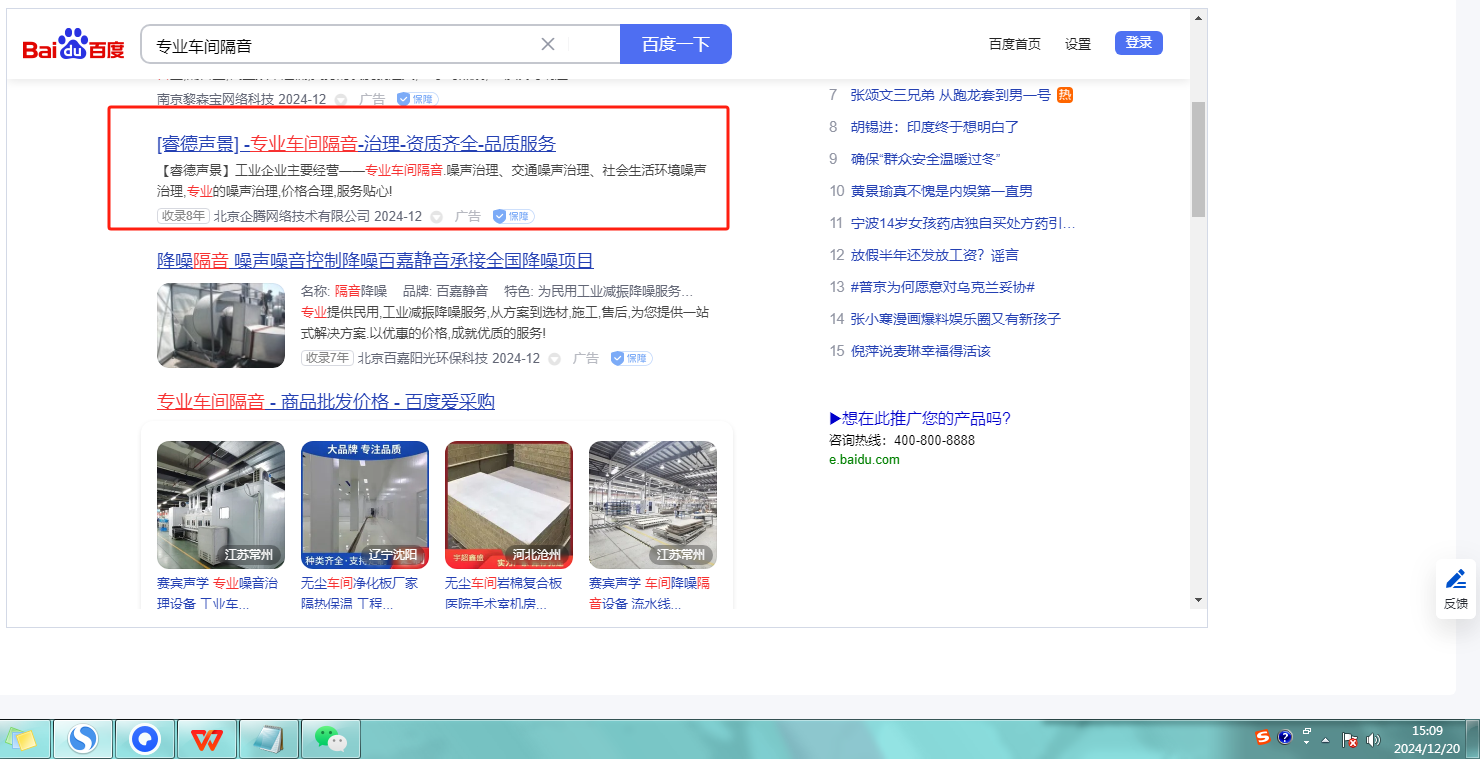This screenshot has width=1480, height=759.
Task: Open the 睿德声景 专业车间隔音 result title
Action: [356, 143]
